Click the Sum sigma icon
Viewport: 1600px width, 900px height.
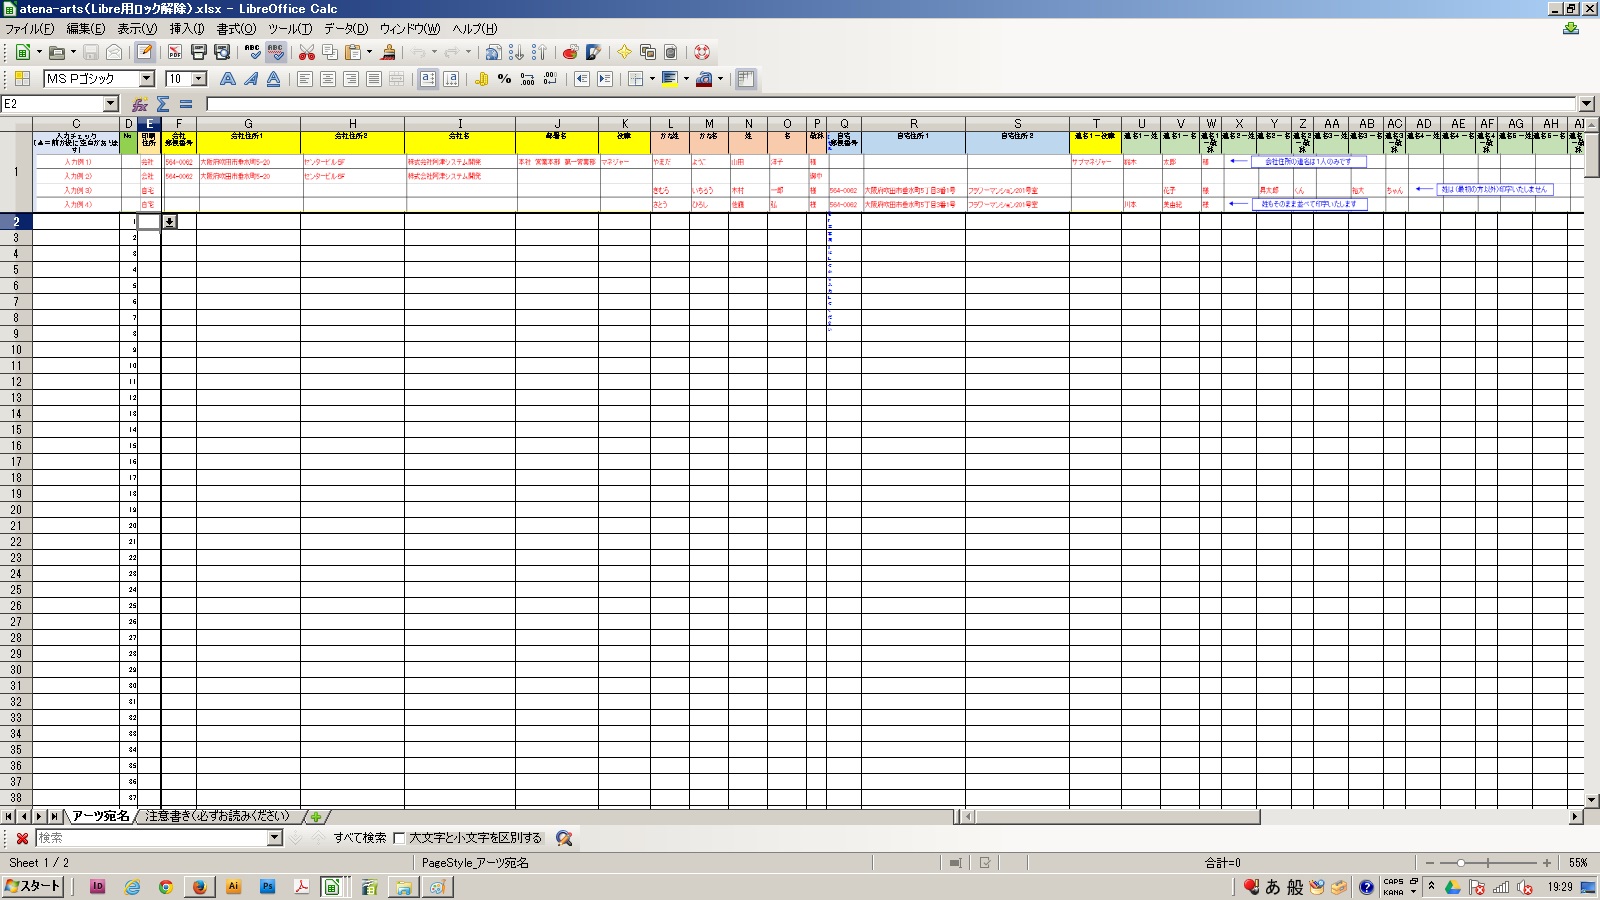pyautogui.click(x=163, y=104)
